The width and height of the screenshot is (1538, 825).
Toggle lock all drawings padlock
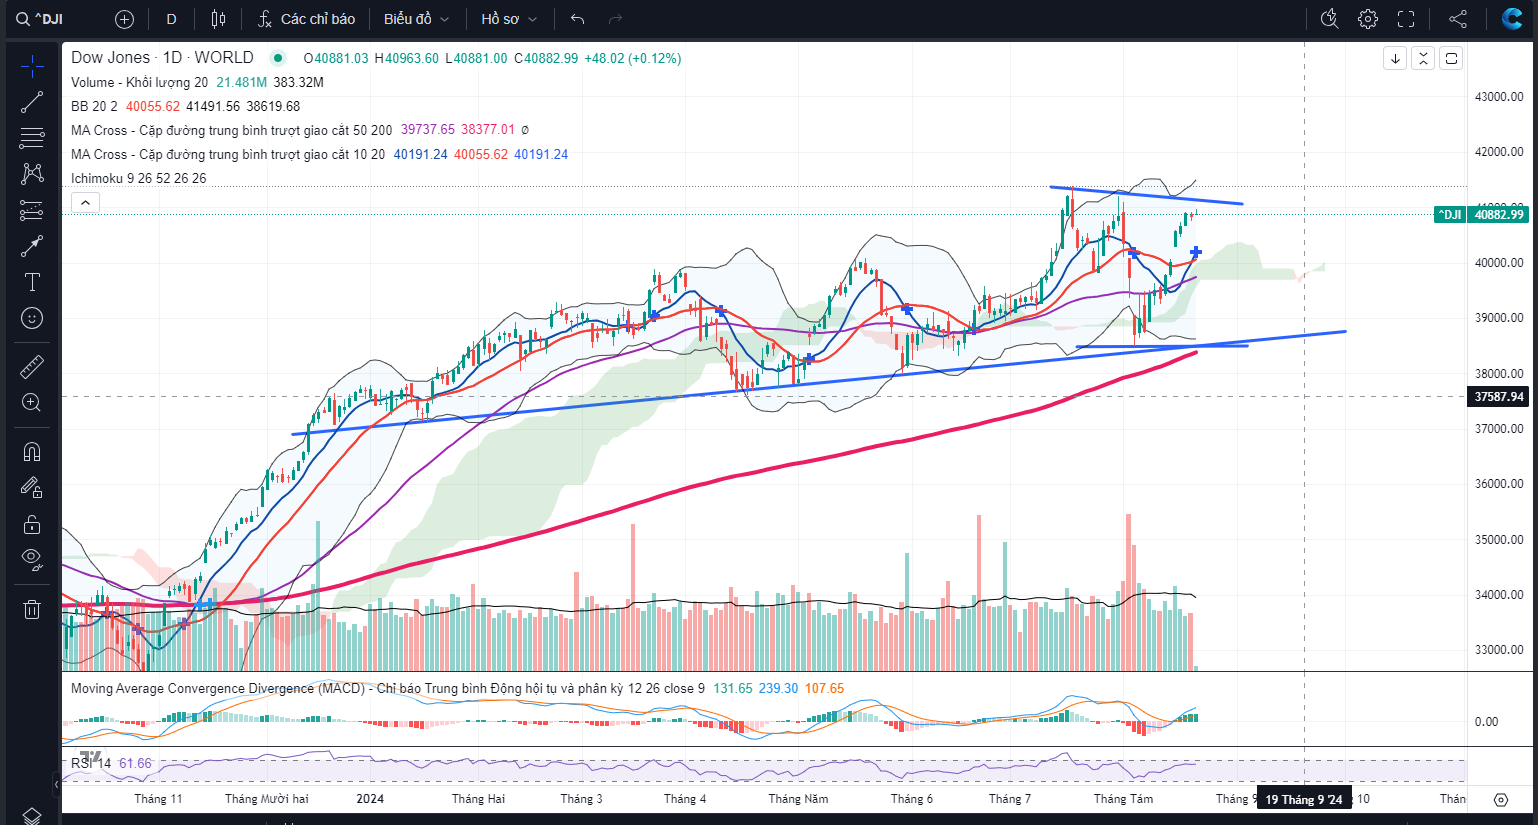tap(32, 524)
